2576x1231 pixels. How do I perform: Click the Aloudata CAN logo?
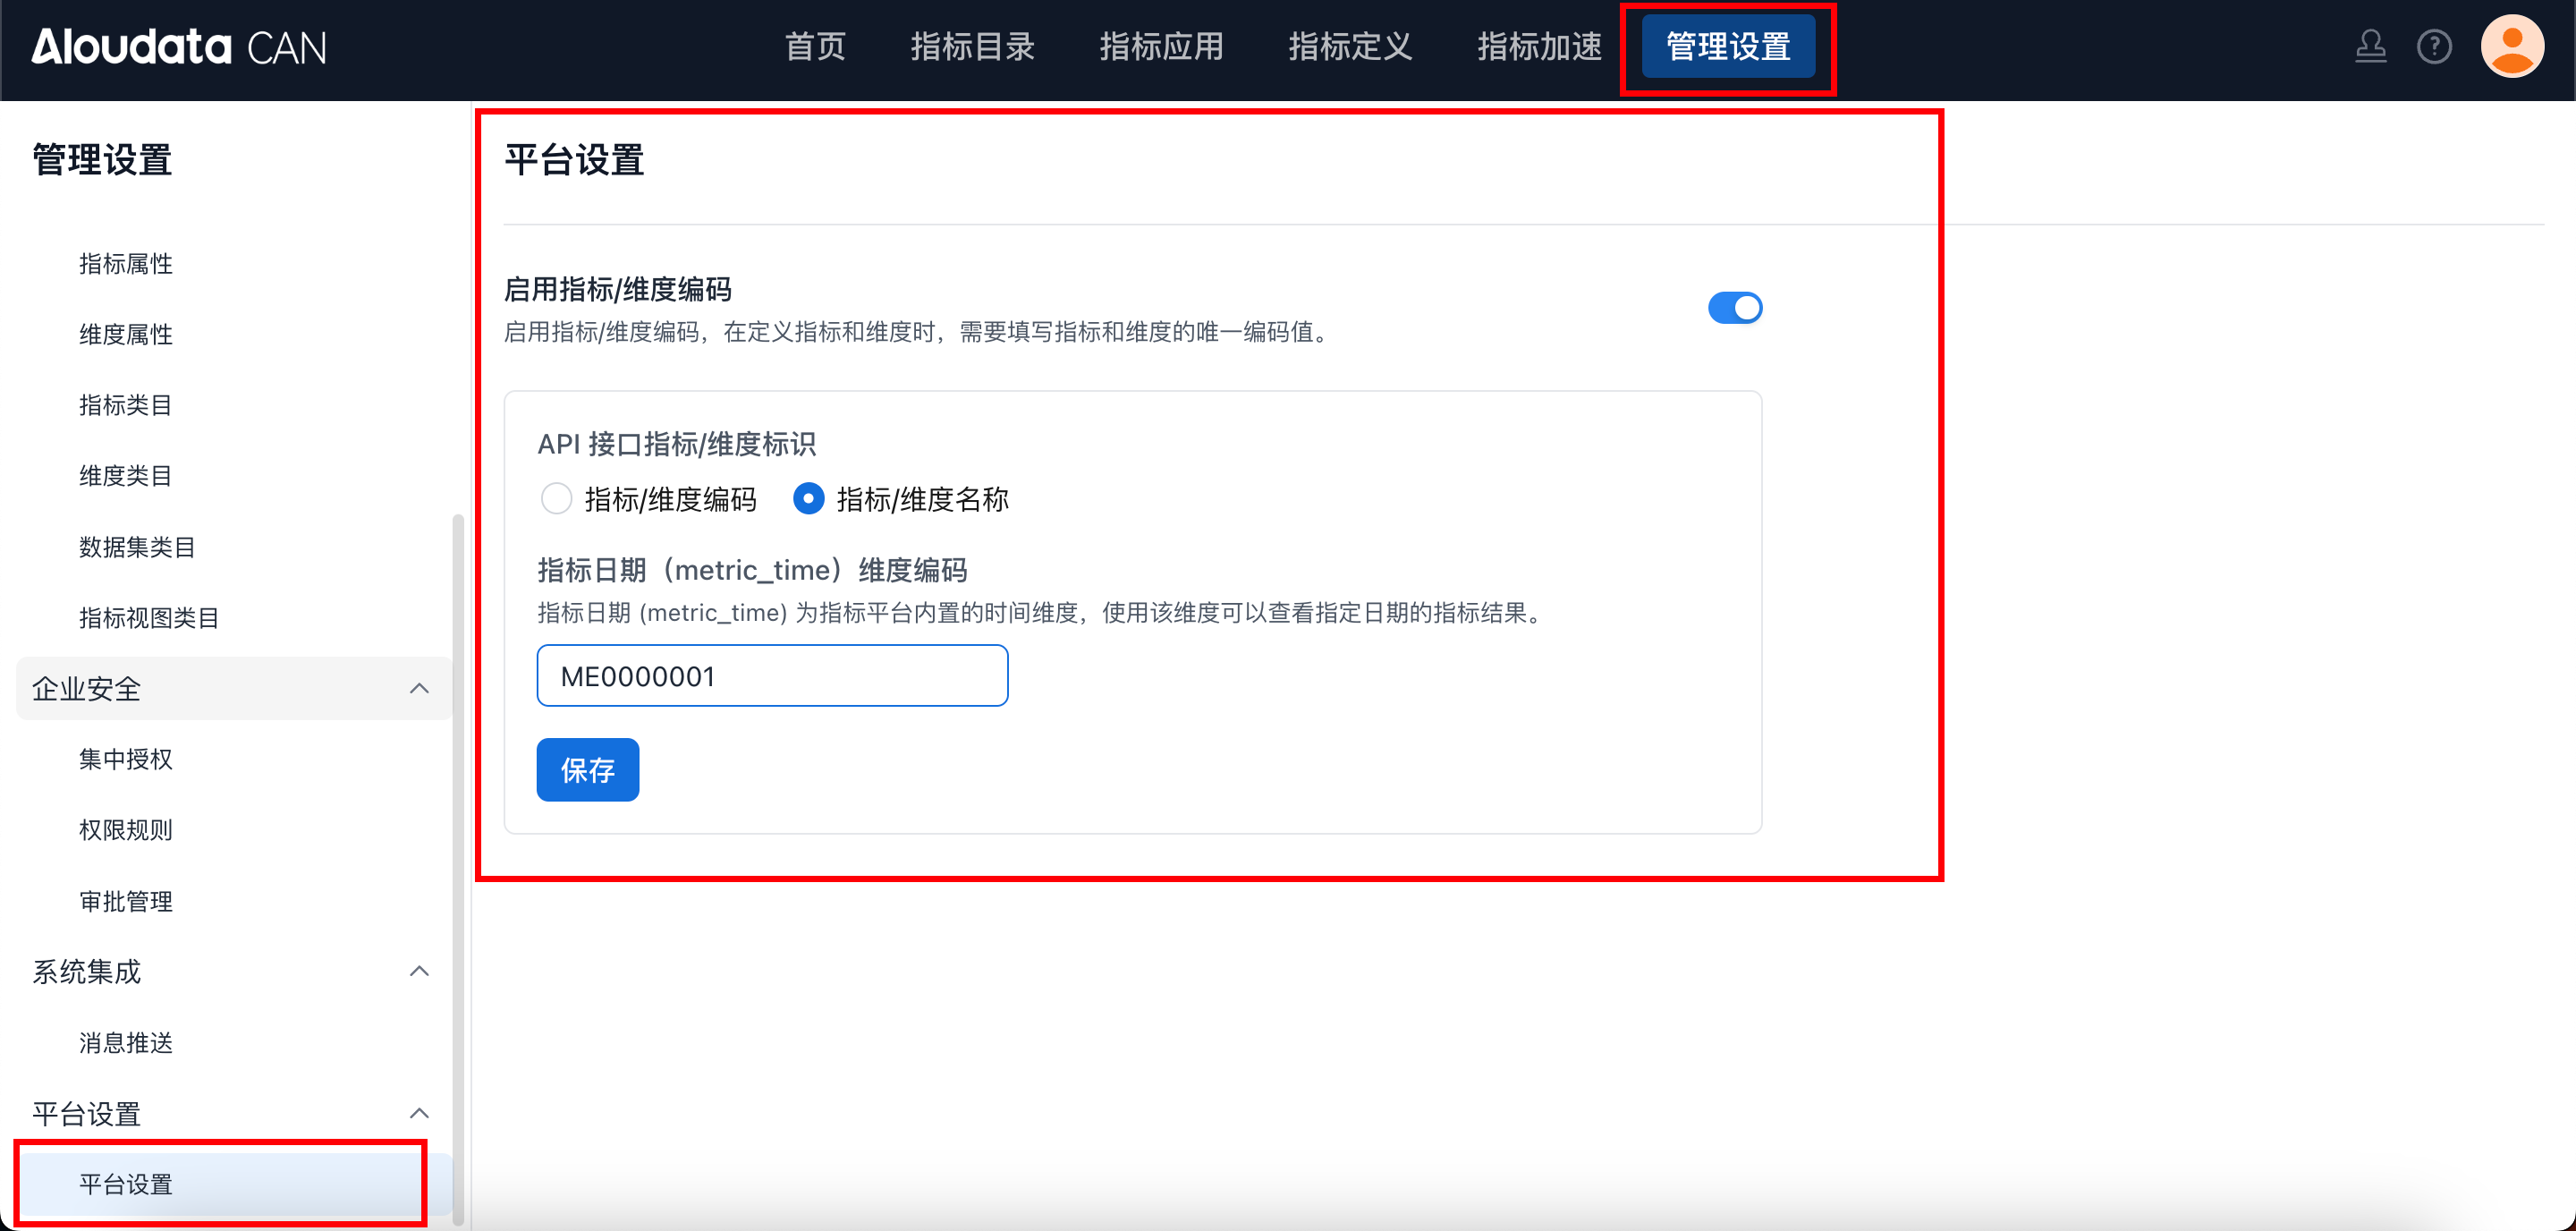click(x=179, y=47)
